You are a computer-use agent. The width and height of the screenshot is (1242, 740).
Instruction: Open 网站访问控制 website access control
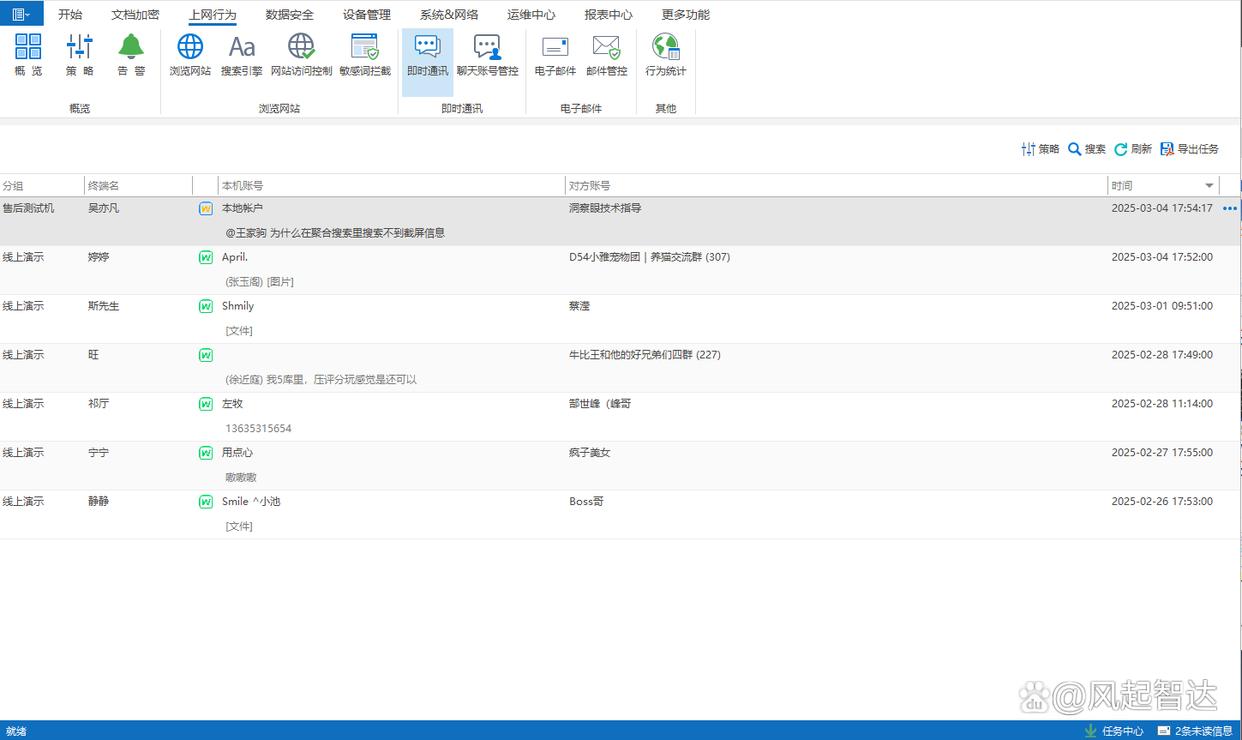(x=301, y=56)
